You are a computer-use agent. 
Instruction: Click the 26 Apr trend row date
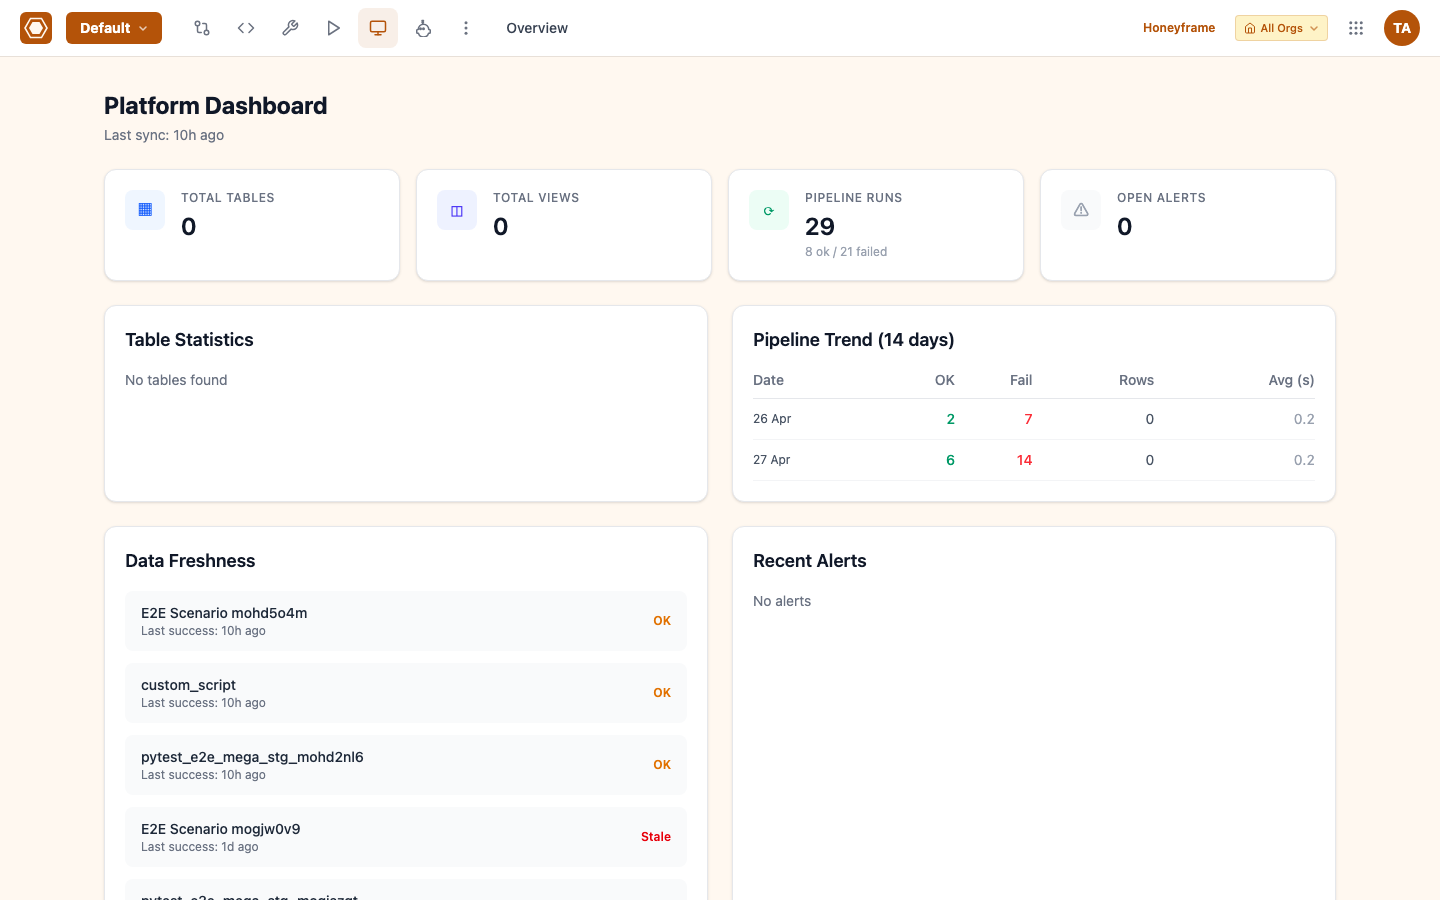[x=772, y=419]
